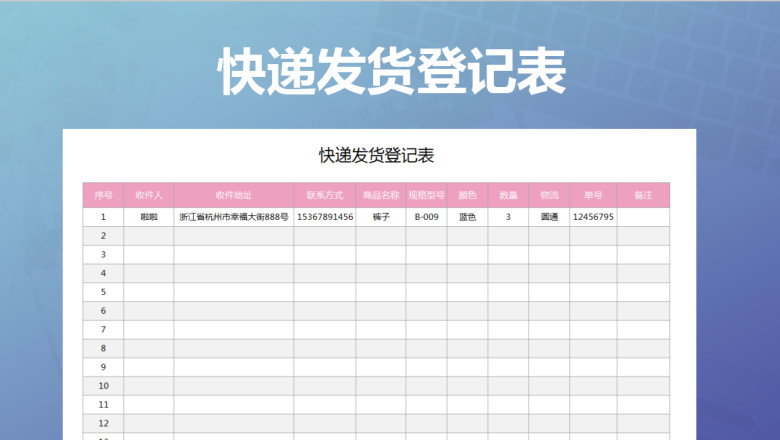This screenshot has height=440, width=780.
Task: Select the 物流 column header
Action: pyautogui.click(x=549, y=195)
